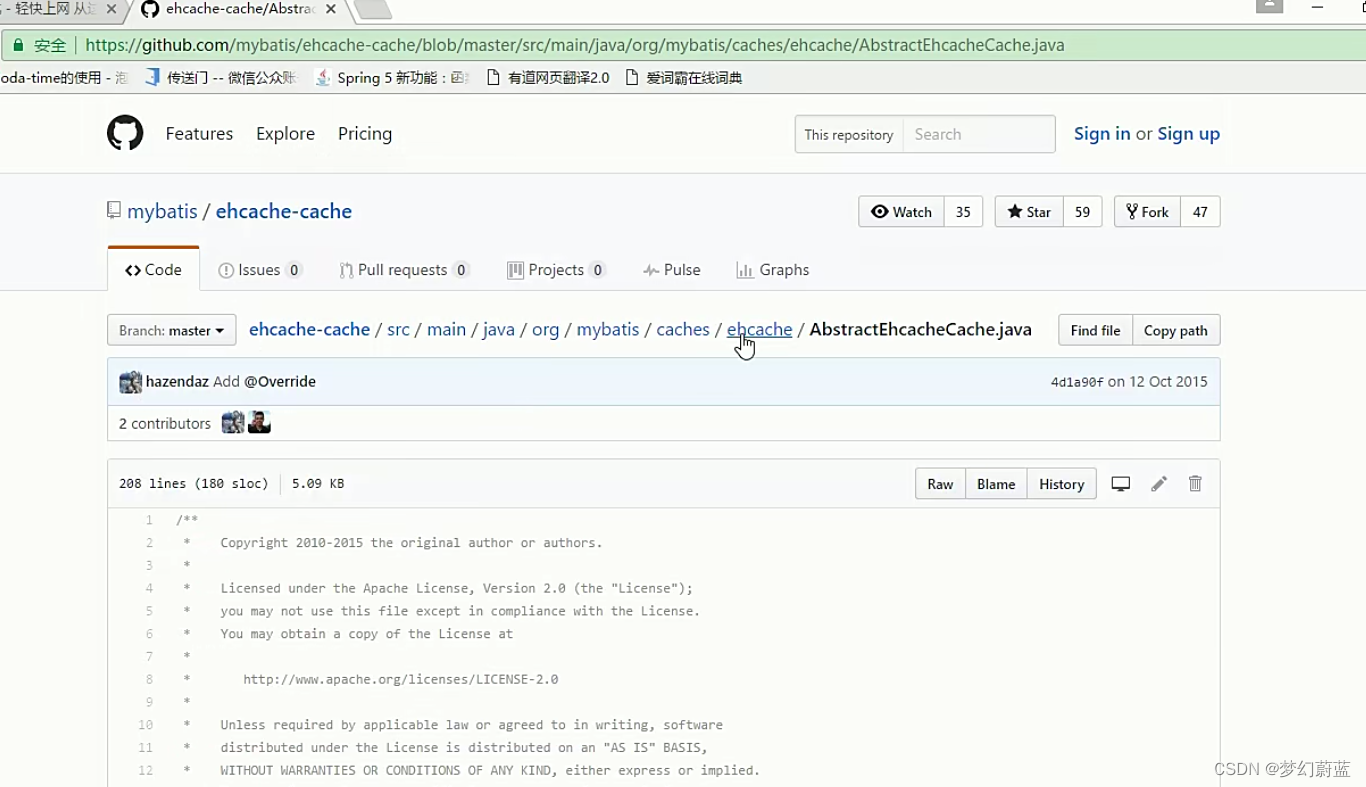Go to caches in breadcrumb path
The width and height of the screenshot is (1366, 787).
683,329
